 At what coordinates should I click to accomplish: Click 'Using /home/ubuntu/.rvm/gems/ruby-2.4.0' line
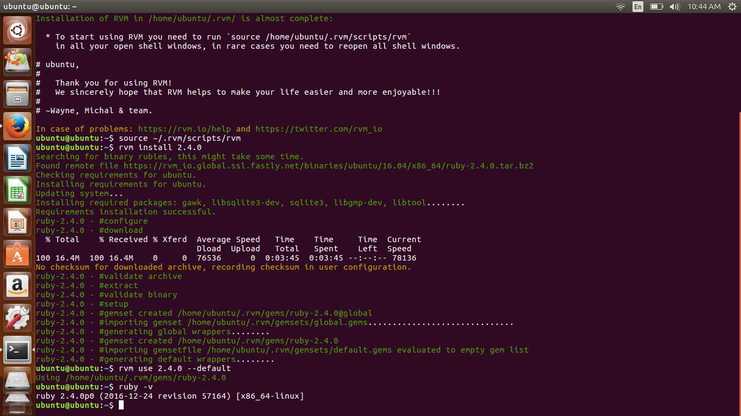pos(130,378)
